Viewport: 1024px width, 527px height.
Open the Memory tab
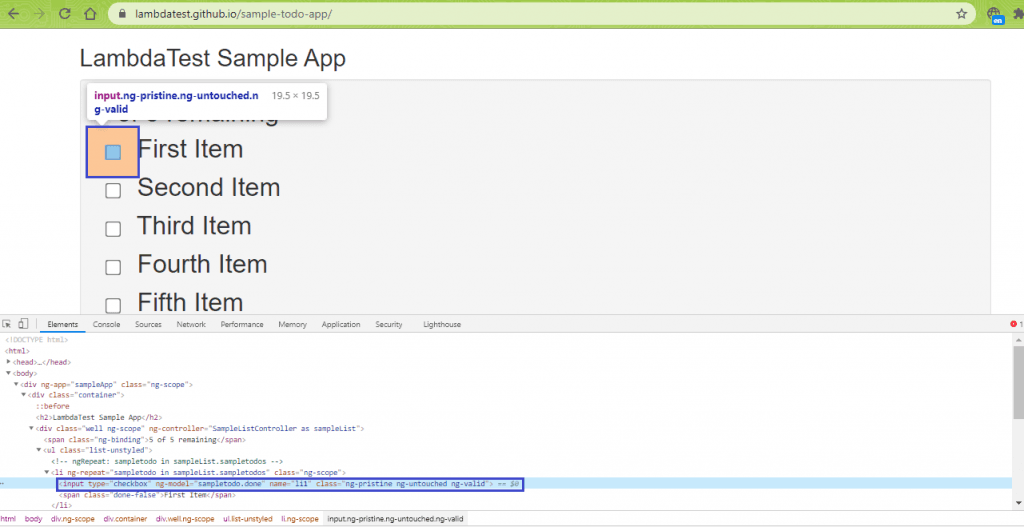[292, 324]
